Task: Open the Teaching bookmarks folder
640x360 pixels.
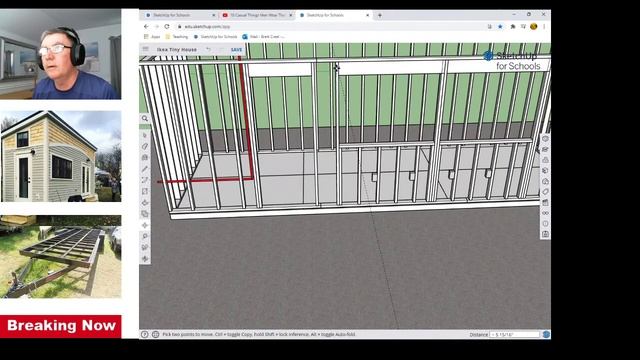Action: point(177,37)
